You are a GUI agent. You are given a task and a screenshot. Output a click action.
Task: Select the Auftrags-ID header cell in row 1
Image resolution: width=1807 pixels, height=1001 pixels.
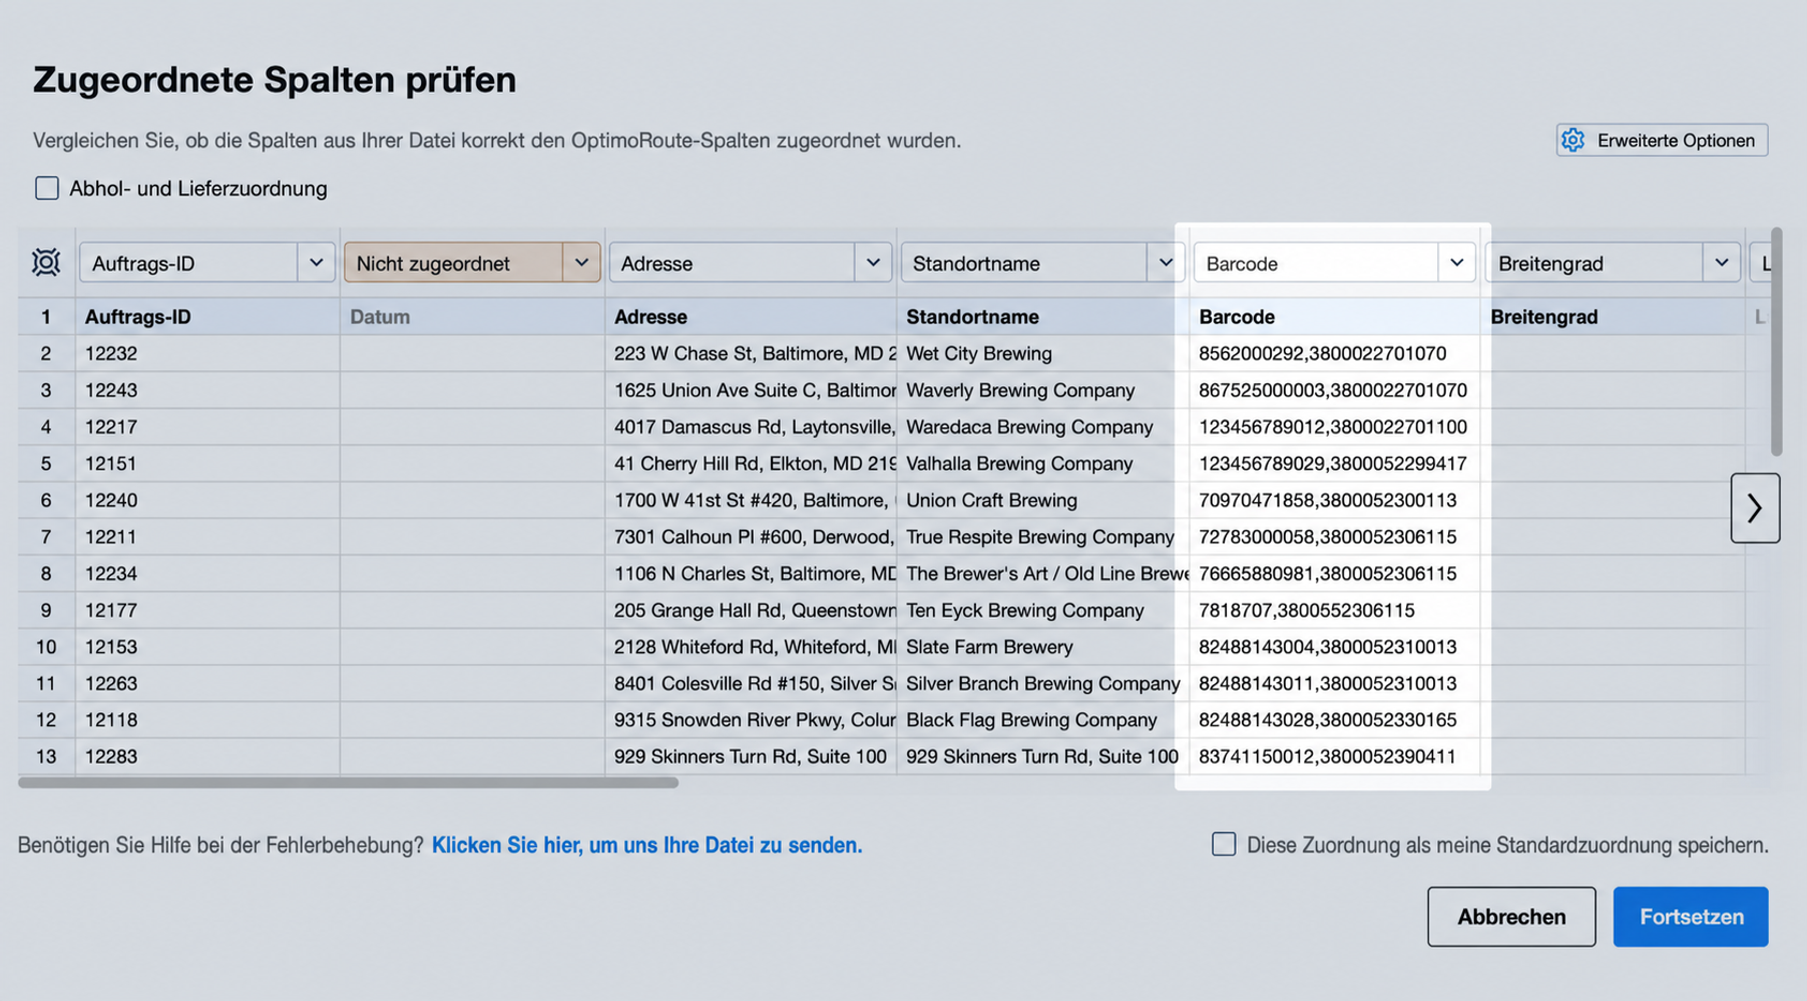click(207, 316)
